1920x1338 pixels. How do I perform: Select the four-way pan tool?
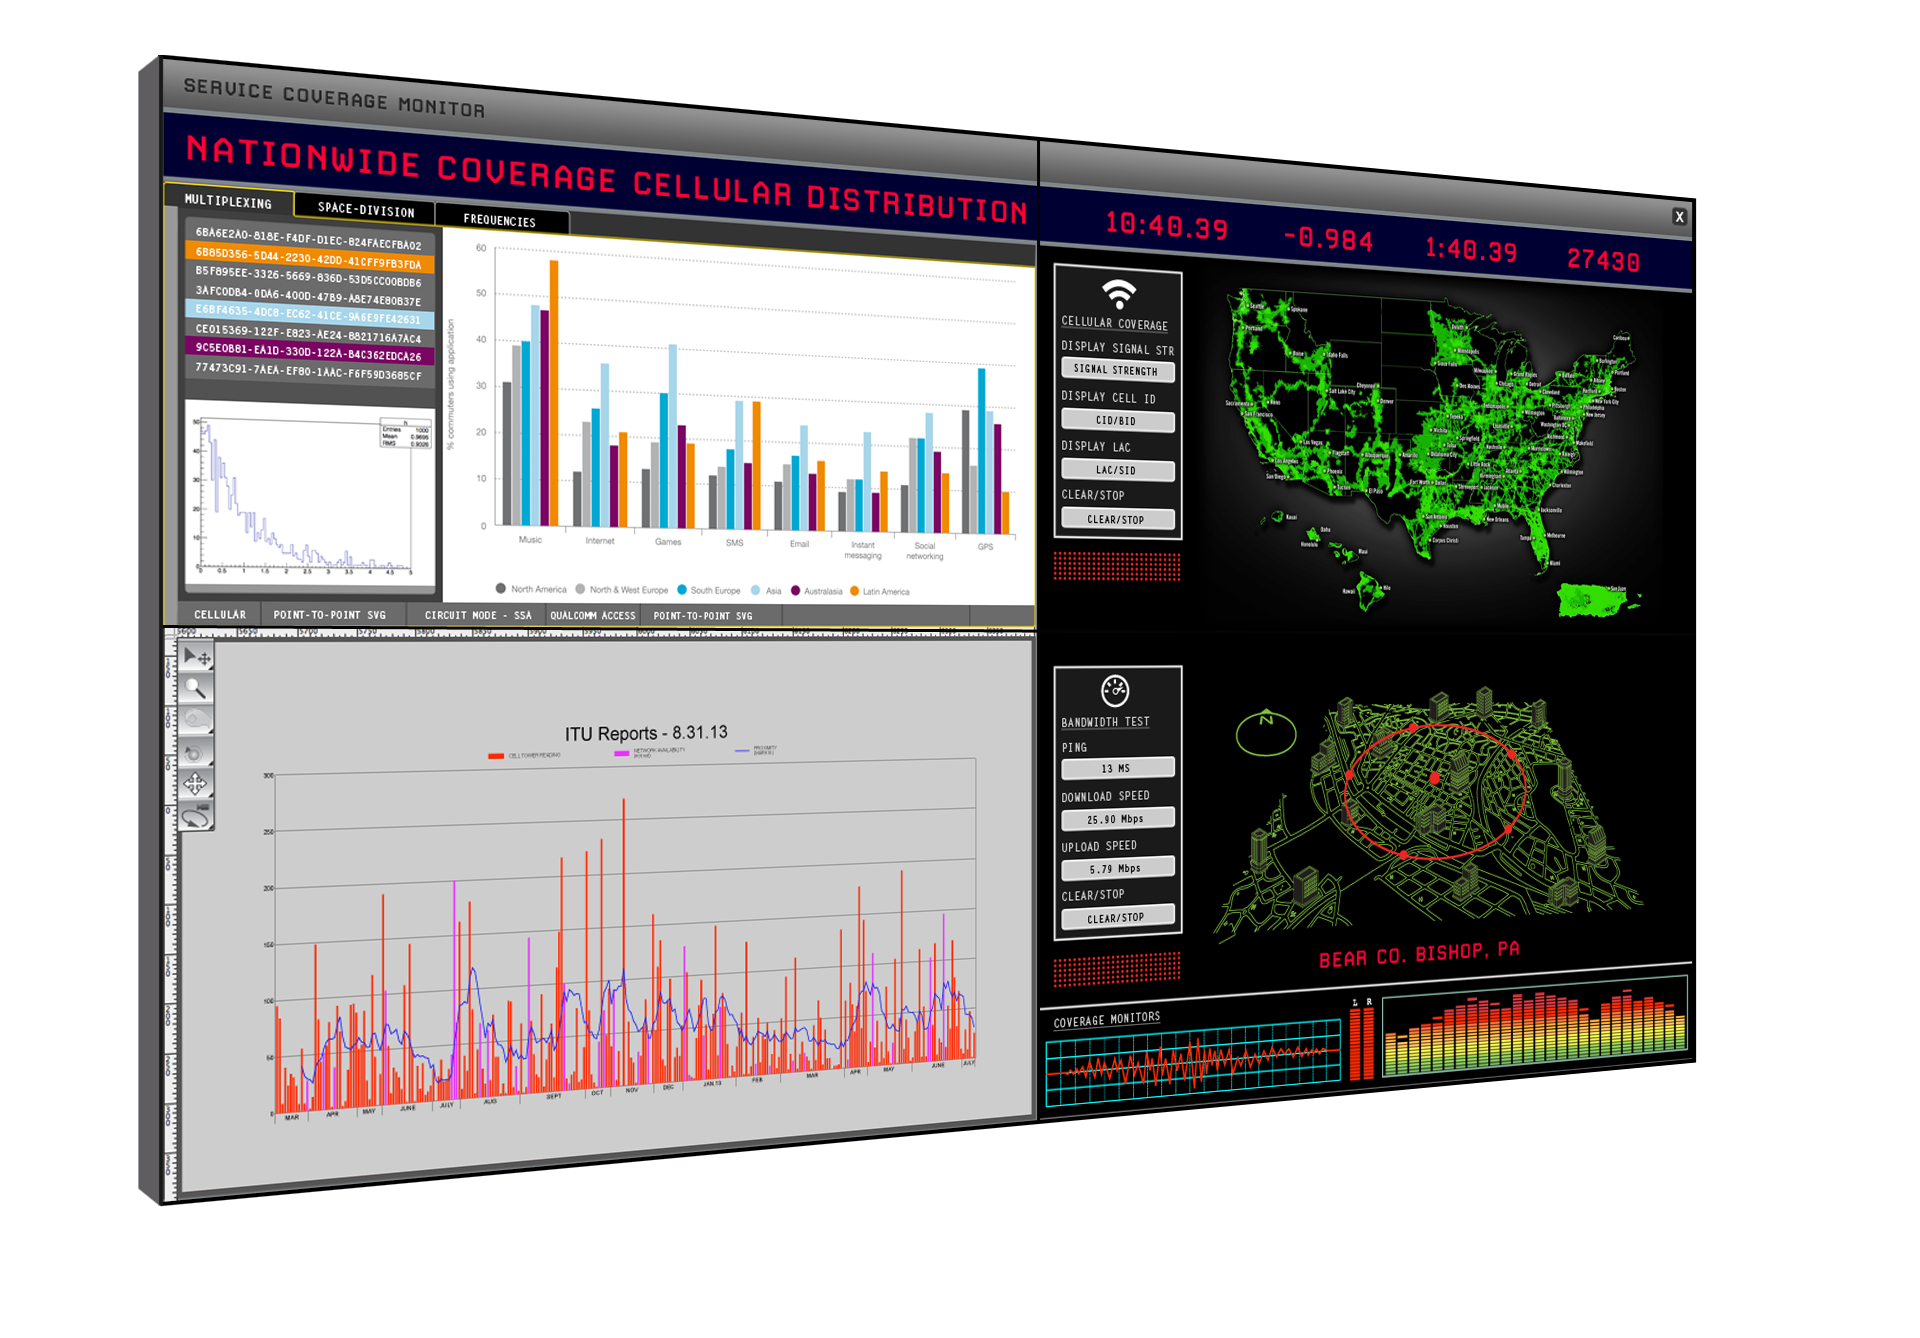(195, 784)
